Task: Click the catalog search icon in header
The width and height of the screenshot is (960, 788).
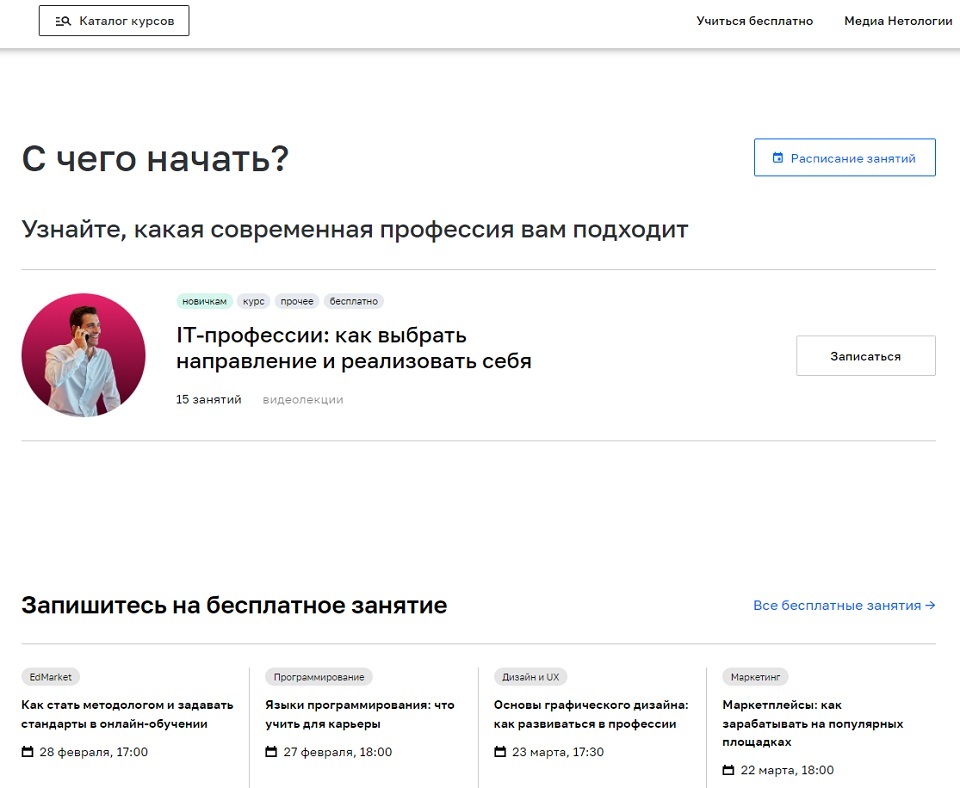Action: [63, 21]
